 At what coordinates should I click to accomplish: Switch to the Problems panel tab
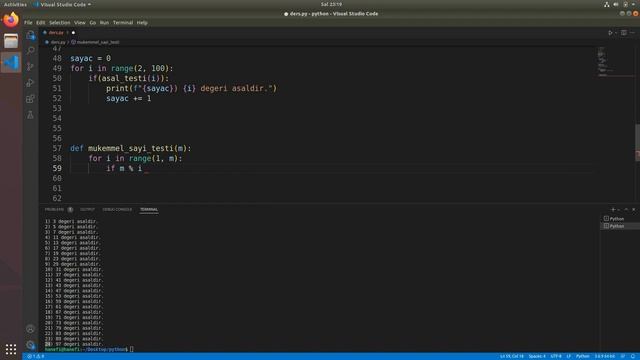click(54, 209)
